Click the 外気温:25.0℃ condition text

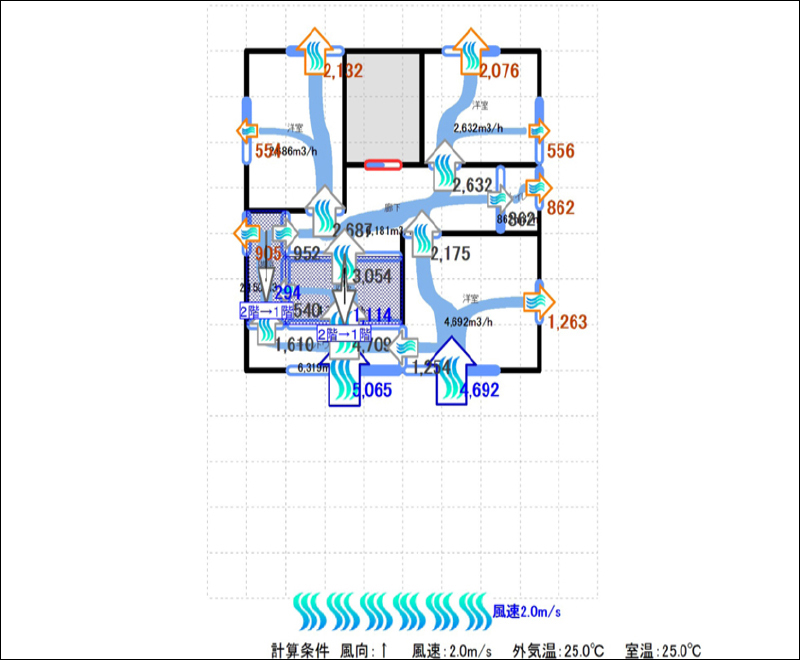[x=558, y=650]
